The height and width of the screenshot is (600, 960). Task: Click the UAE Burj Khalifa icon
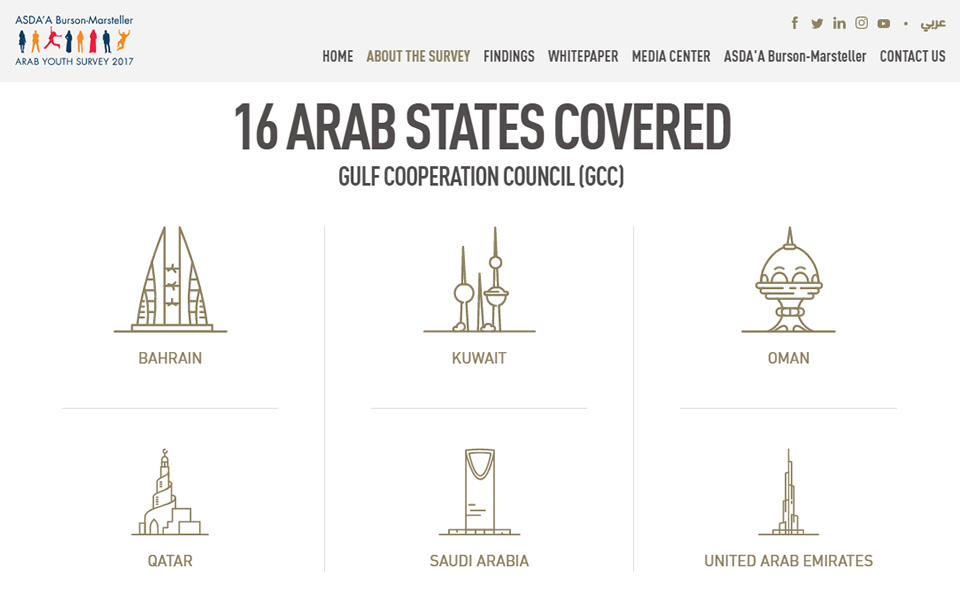(789, 492)
